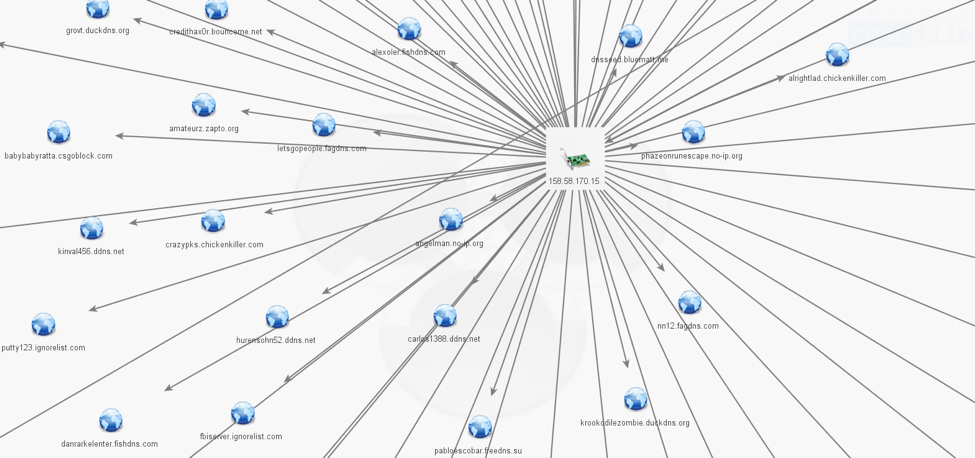The image size is (975, 458).
Task: Click the krookodilezombie.duckdns.org globe icon
Action: (x=635, y=399)
